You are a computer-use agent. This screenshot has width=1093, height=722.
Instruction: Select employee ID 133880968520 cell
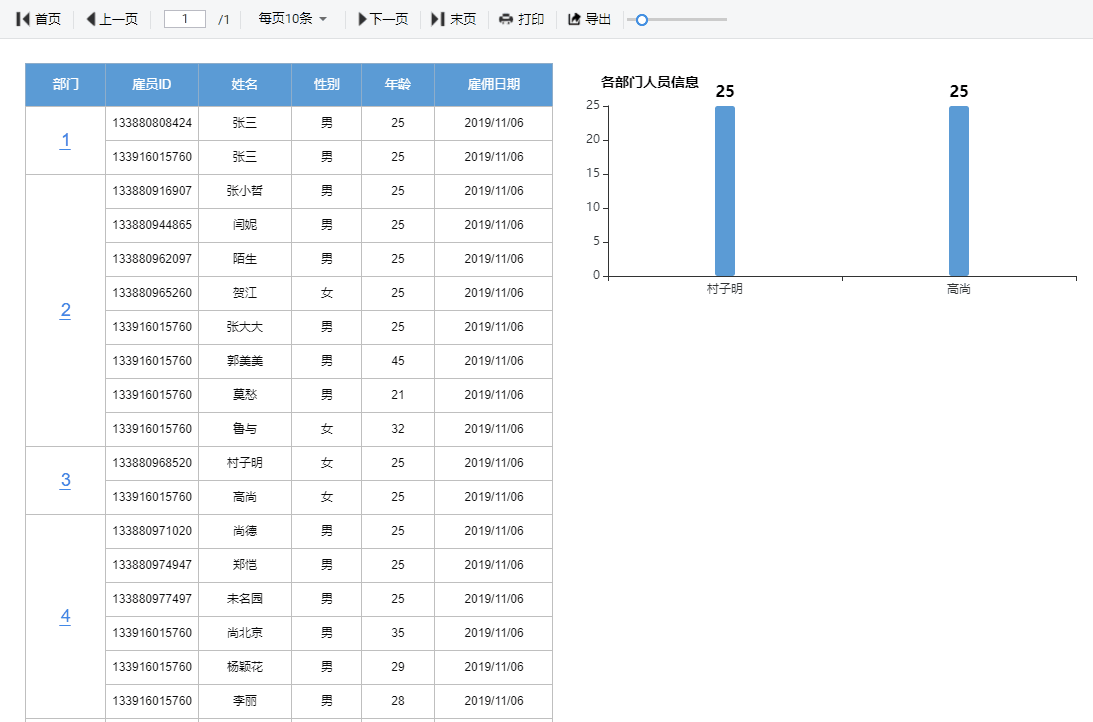click(x=152, y=463)
